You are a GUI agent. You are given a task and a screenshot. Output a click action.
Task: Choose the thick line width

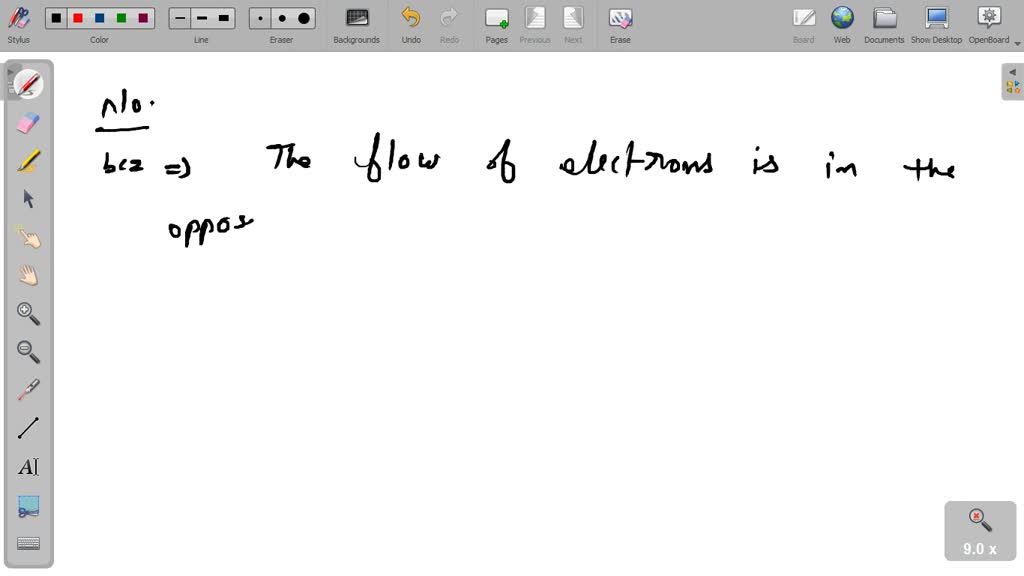tap(223, 18)
